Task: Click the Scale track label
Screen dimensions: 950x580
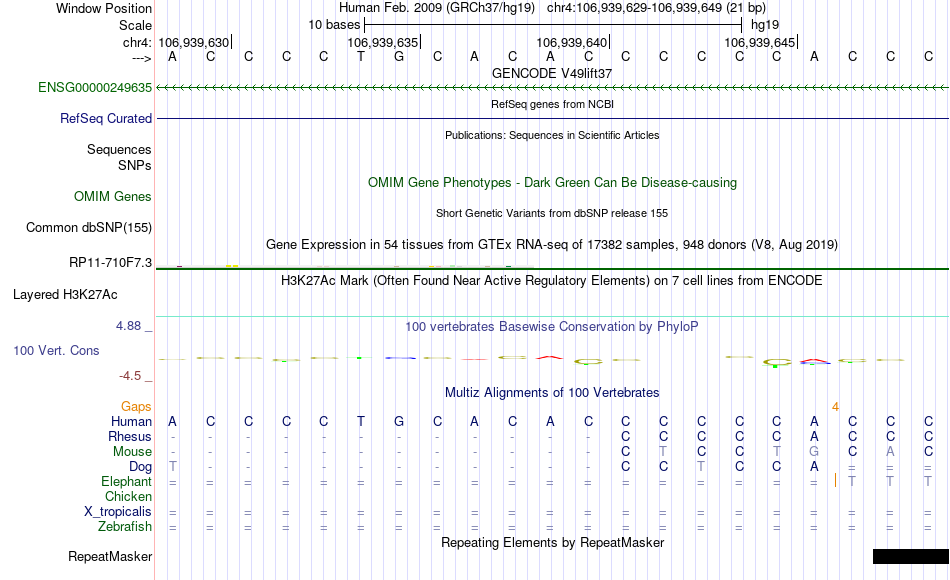Action: (x=135, y=25)
